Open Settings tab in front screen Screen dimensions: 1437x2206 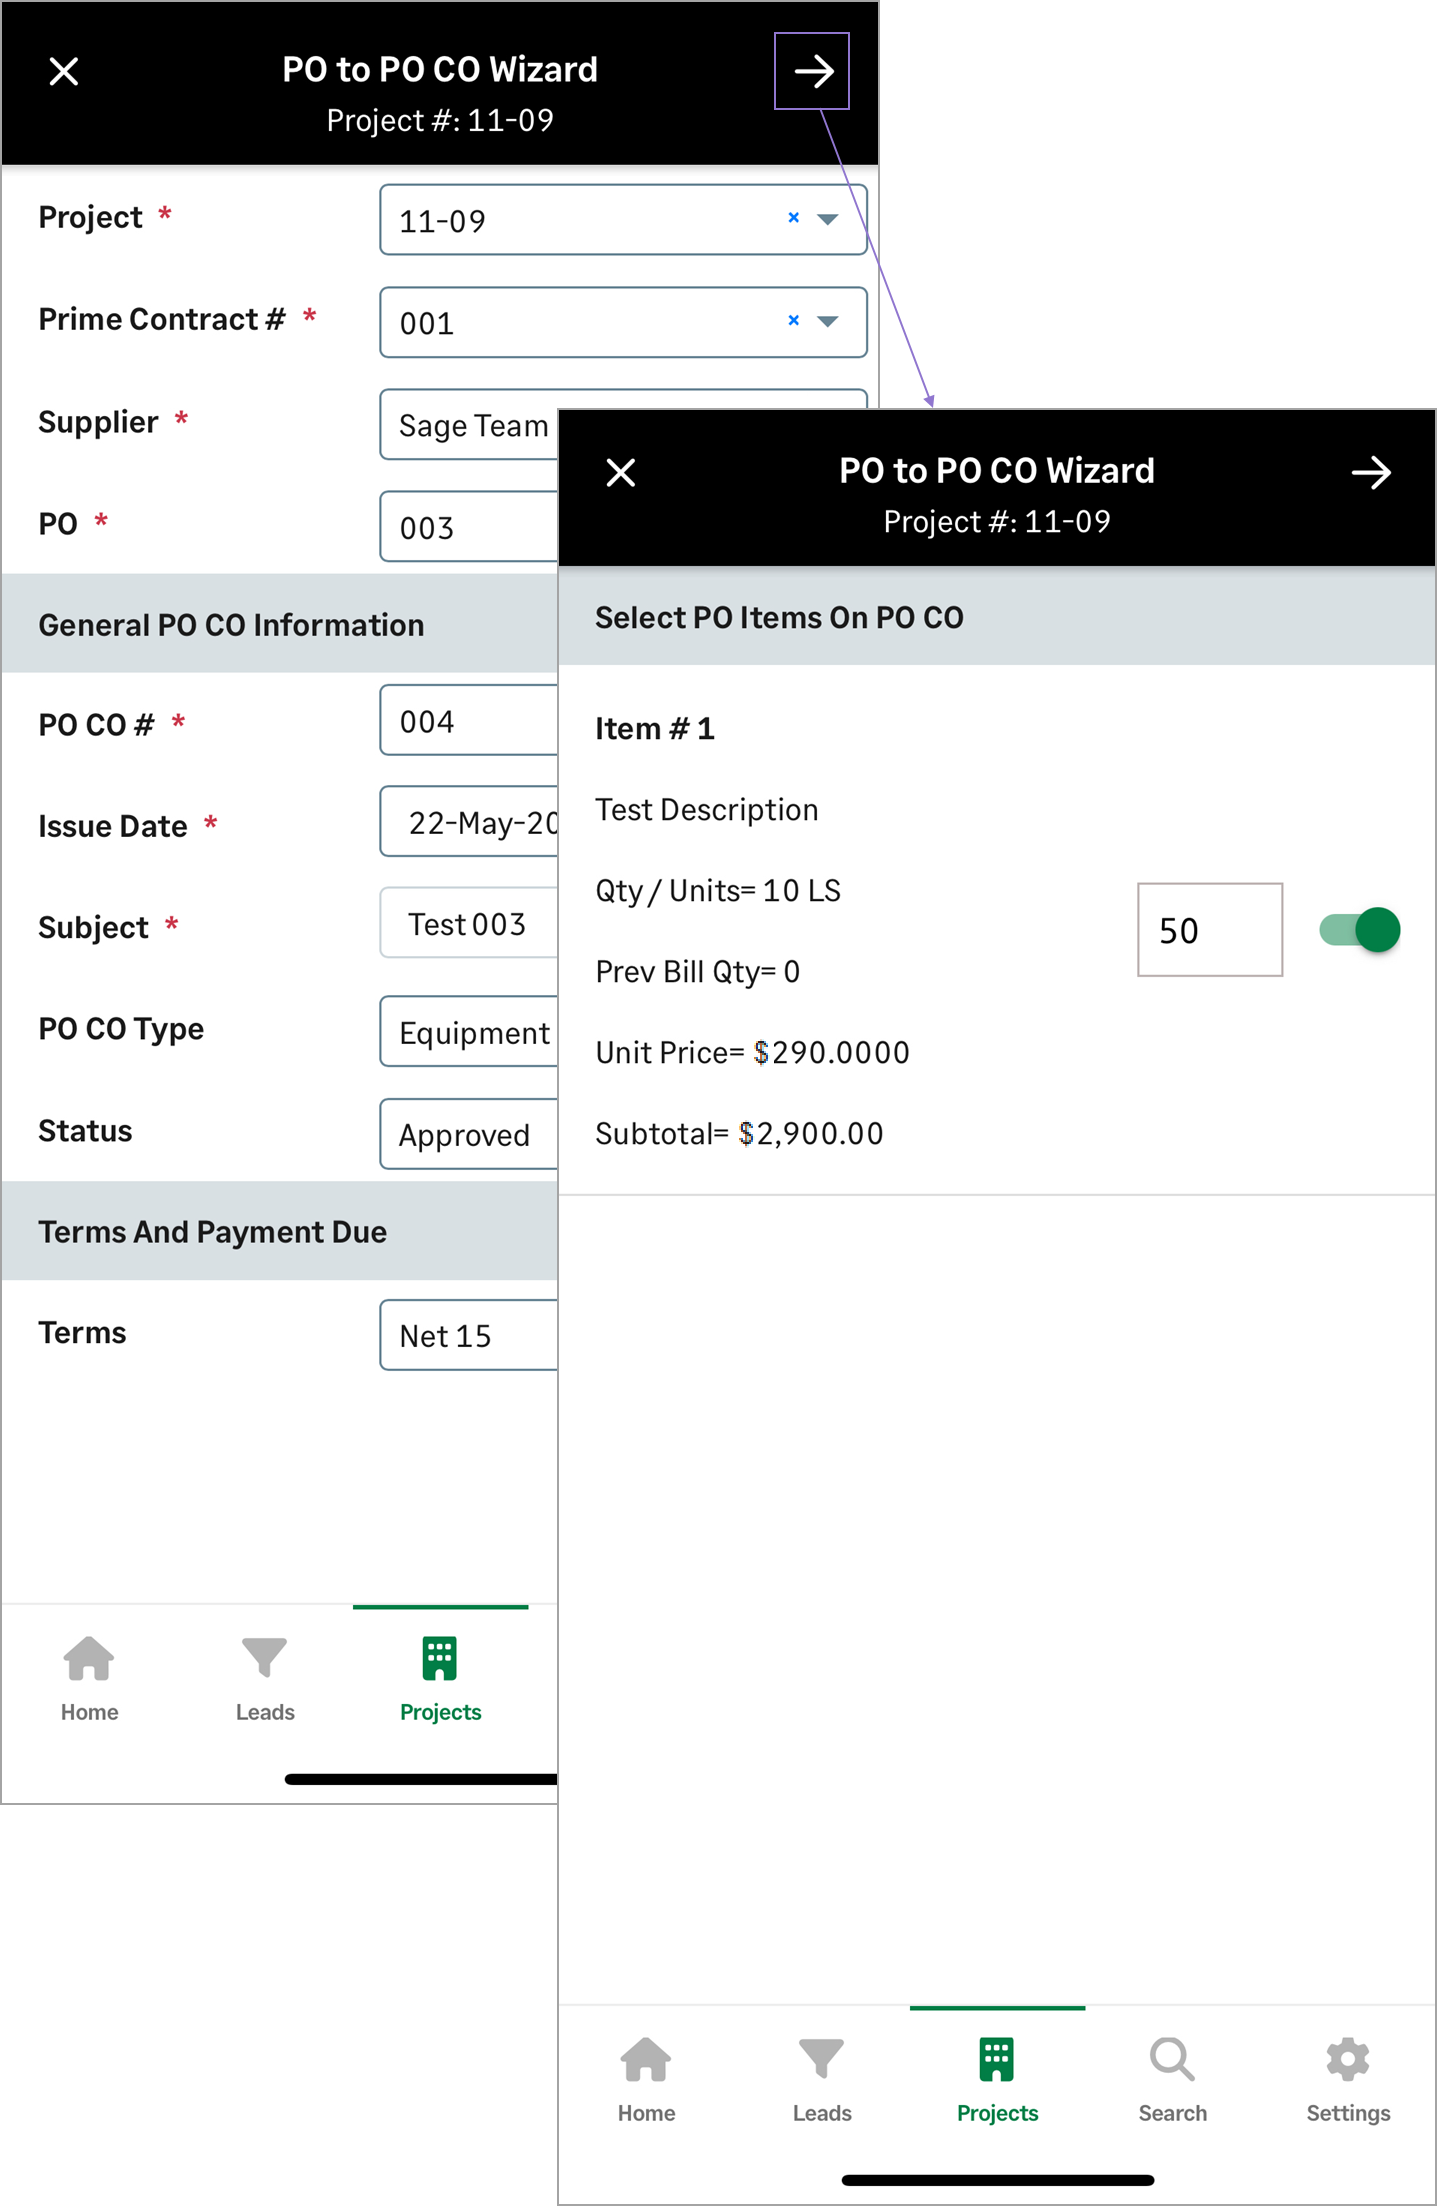click(1348, 2080)
